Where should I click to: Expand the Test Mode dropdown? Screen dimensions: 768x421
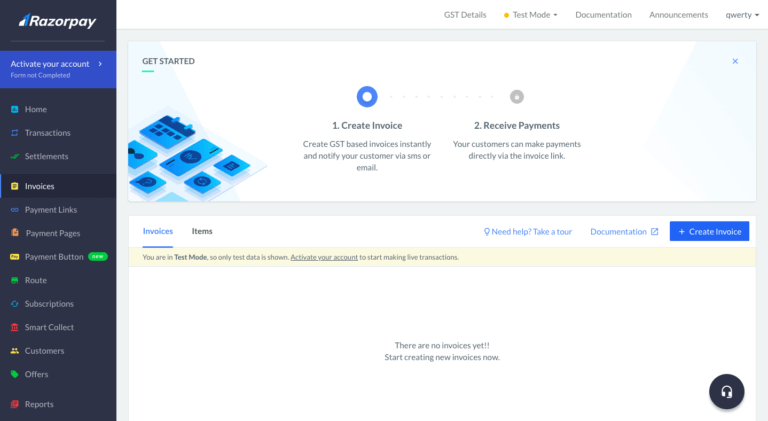[x=531, y=15]
